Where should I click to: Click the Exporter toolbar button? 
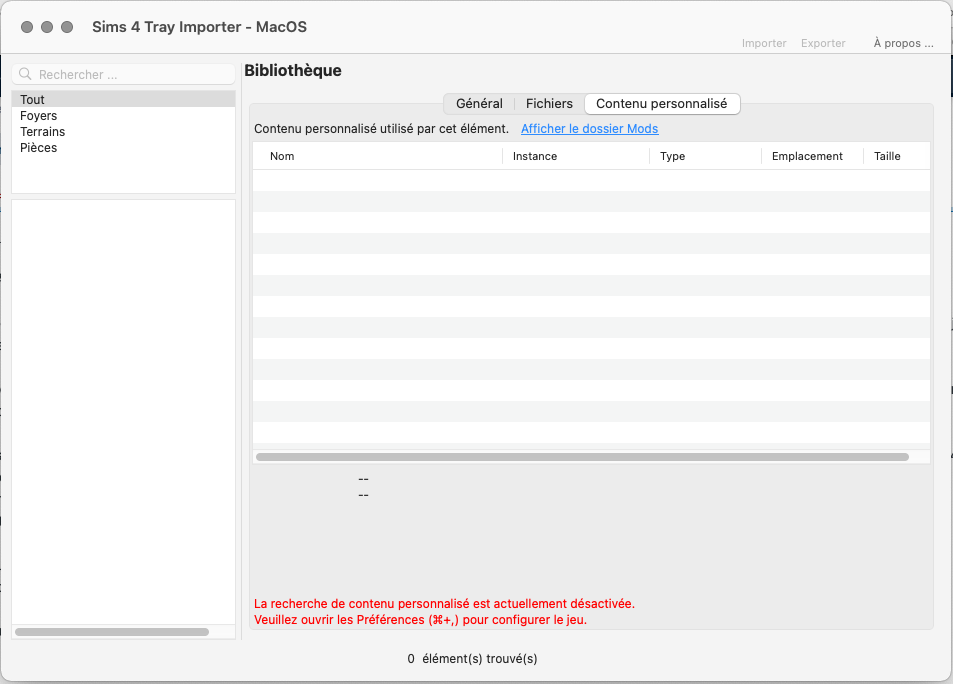(823, 43)
